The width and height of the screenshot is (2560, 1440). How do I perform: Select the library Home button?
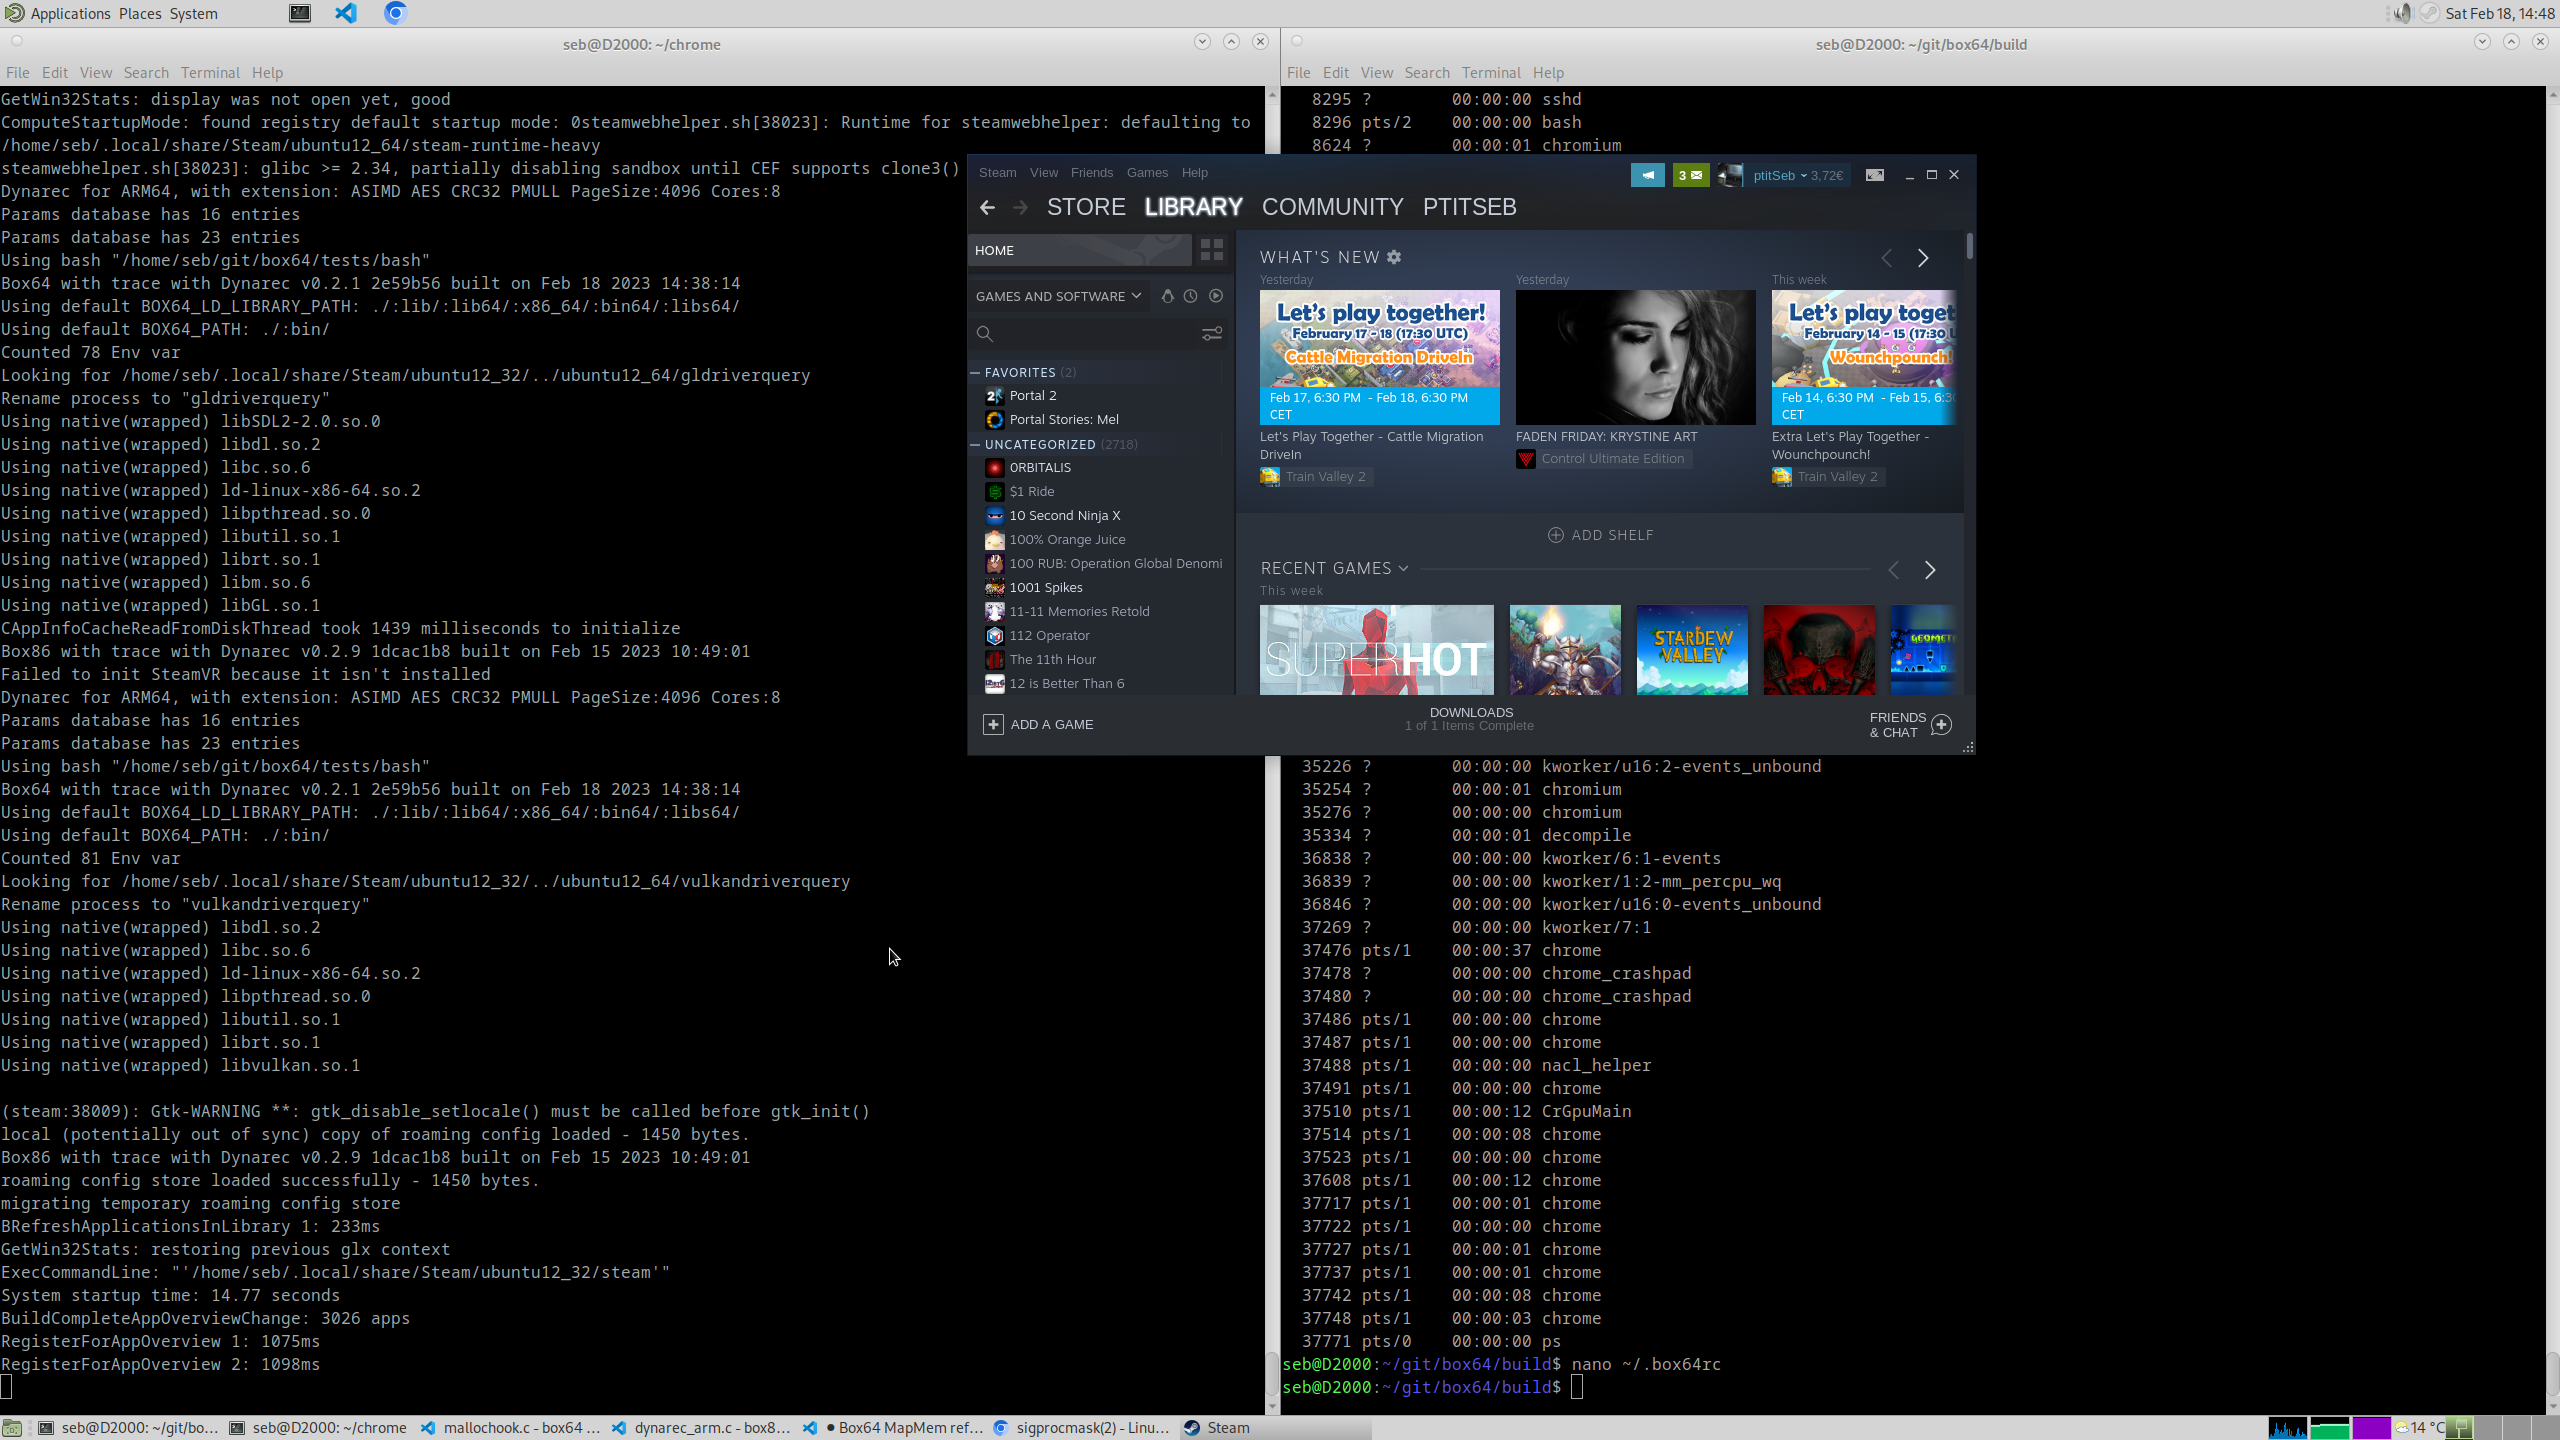click(x=1080, y=250)
